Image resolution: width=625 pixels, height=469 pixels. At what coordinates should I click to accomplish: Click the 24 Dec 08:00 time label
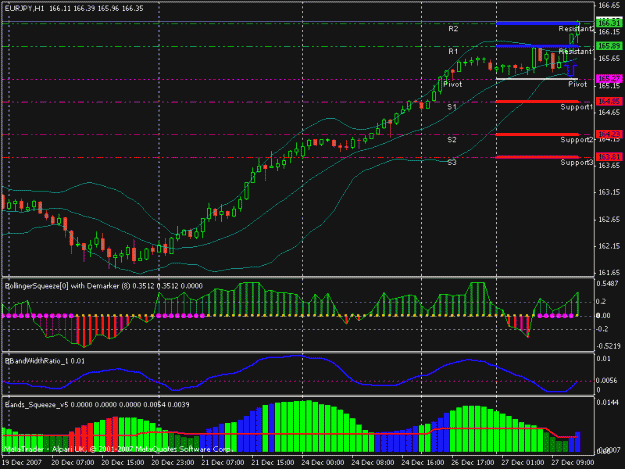click(x=372, y=463)
